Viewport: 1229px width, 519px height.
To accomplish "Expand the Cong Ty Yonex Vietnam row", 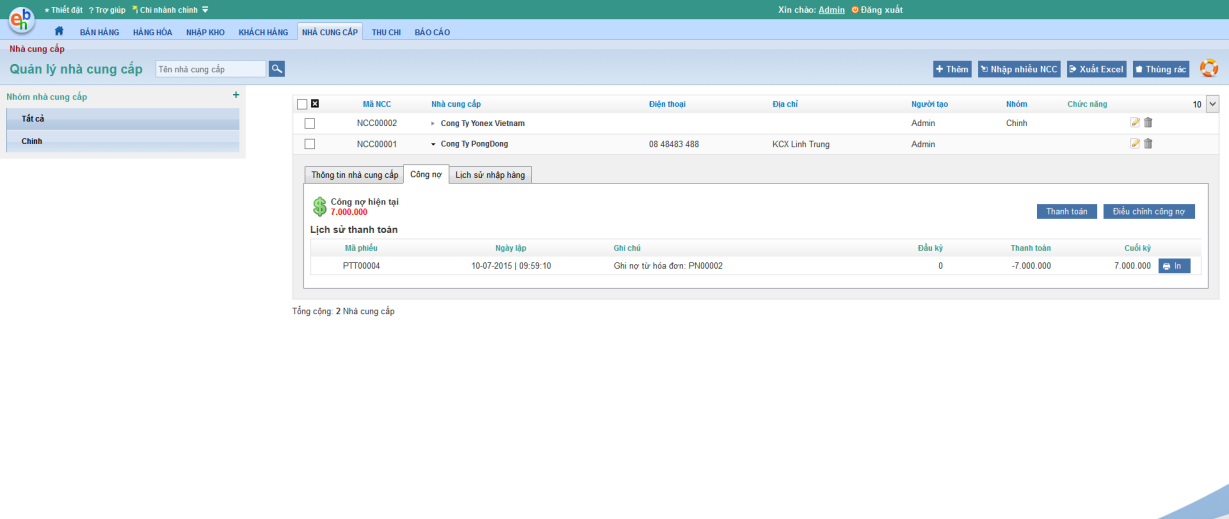I will [x=433, y=123].
